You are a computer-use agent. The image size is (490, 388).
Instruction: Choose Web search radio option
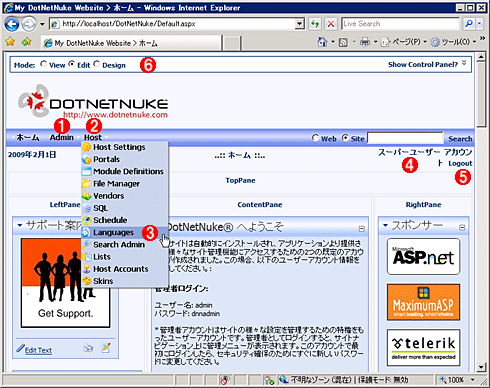(x=315, y=138)
